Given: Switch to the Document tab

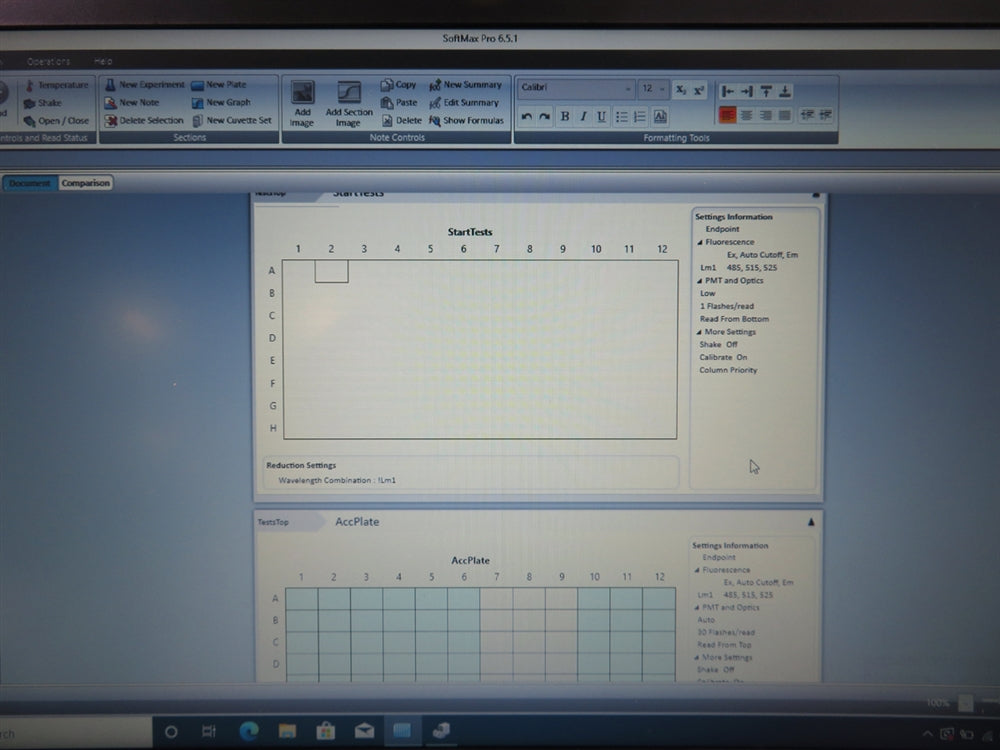Looking at the screenshot, I should (29, 183).
